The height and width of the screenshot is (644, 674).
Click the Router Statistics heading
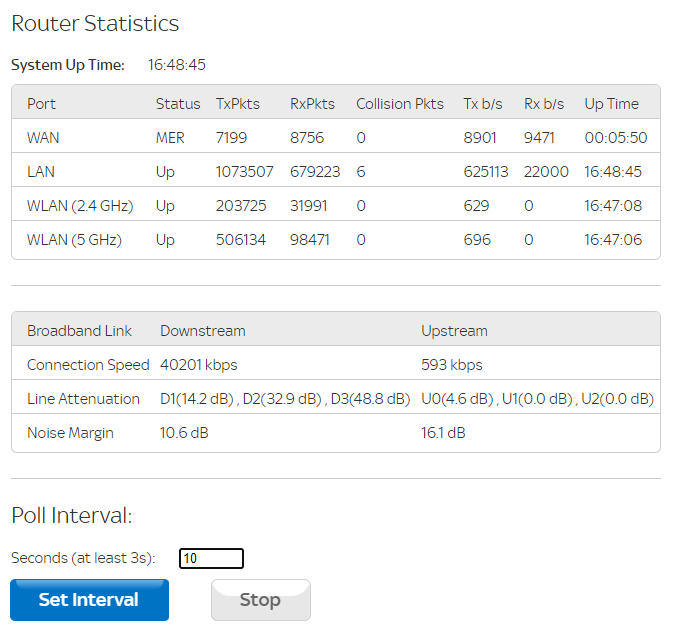(95, 24)
